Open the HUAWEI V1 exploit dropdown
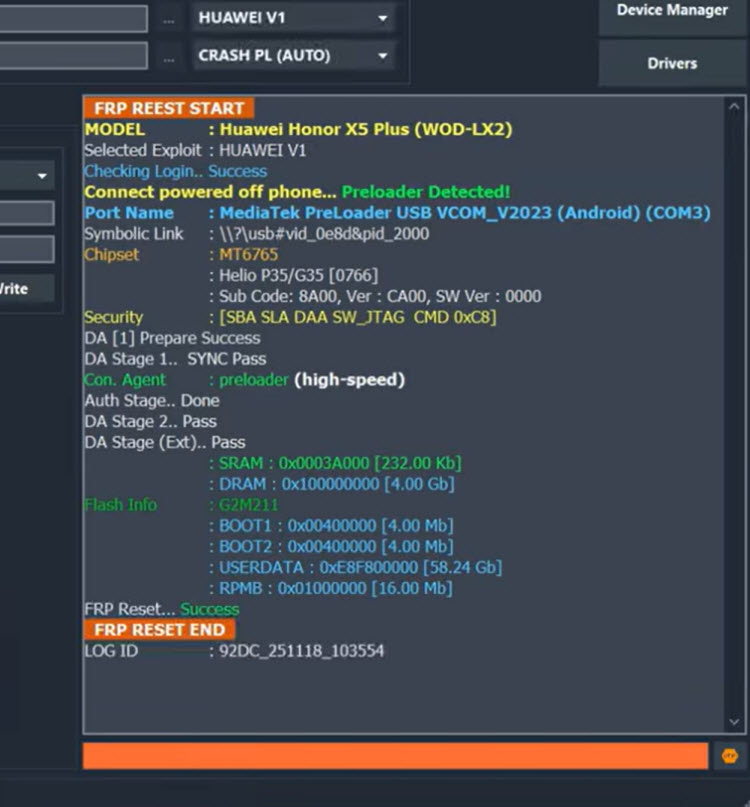This screenshot has width=750, height=807. [x=293, y=18]
